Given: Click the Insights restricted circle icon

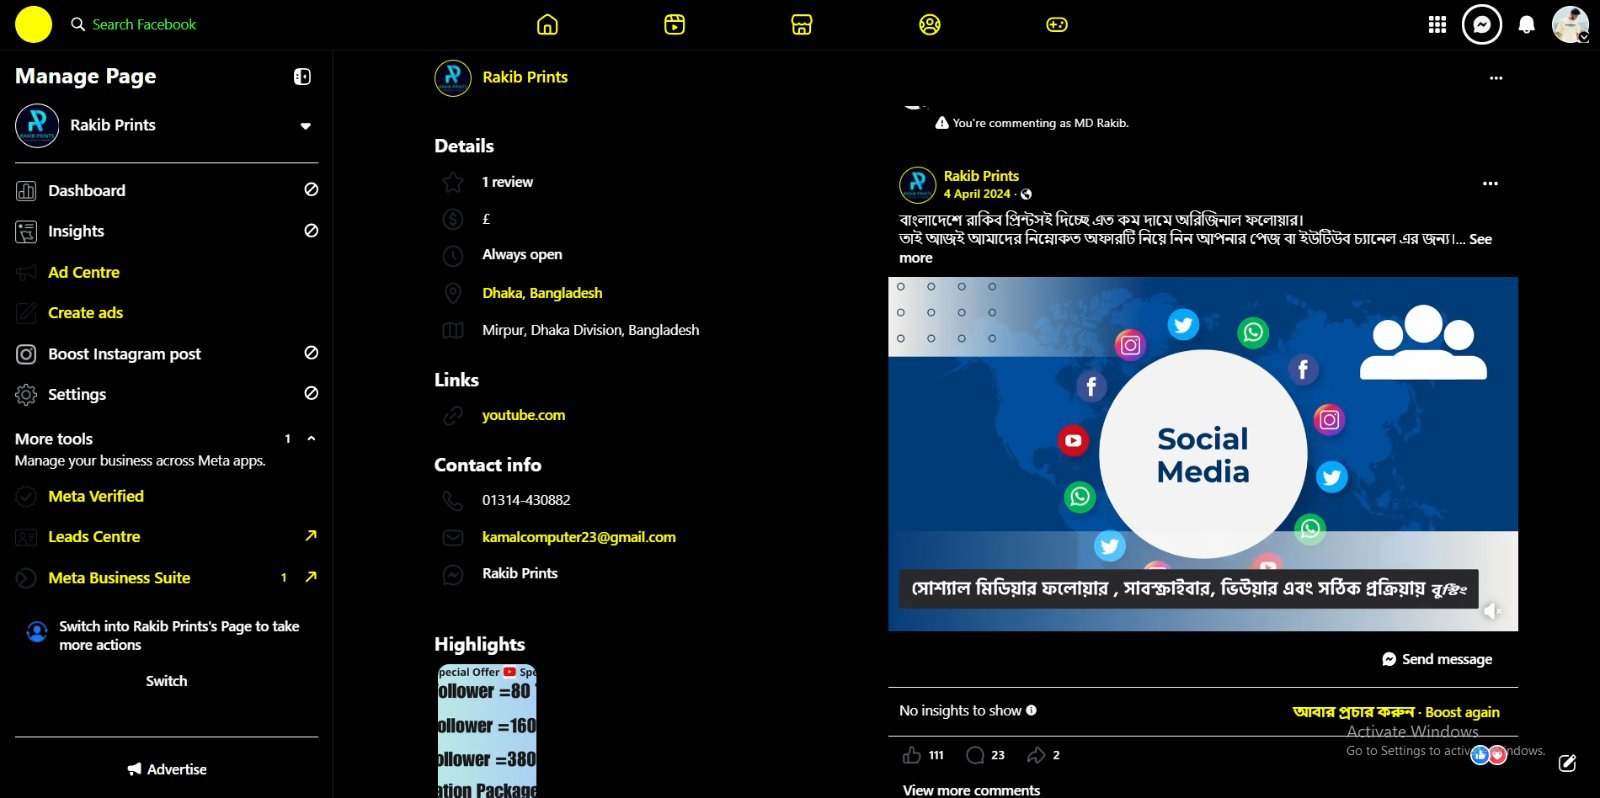Looking at the screenshot, I should (x=311, y=230).
